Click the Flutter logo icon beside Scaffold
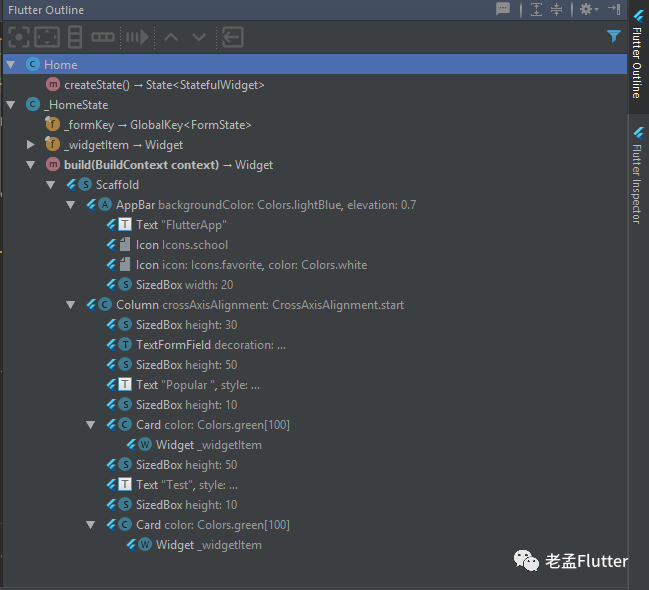The image size is (649, 590). coord(71,185)
